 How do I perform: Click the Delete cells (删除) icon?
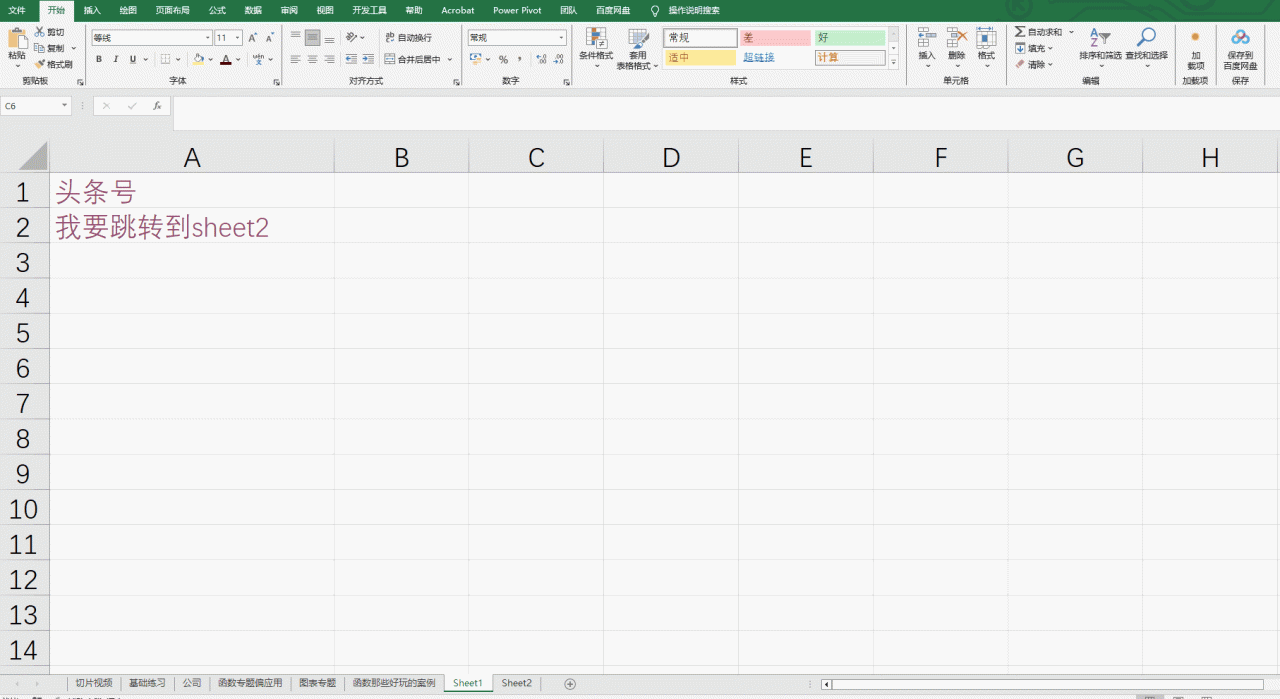pos(957,39)
